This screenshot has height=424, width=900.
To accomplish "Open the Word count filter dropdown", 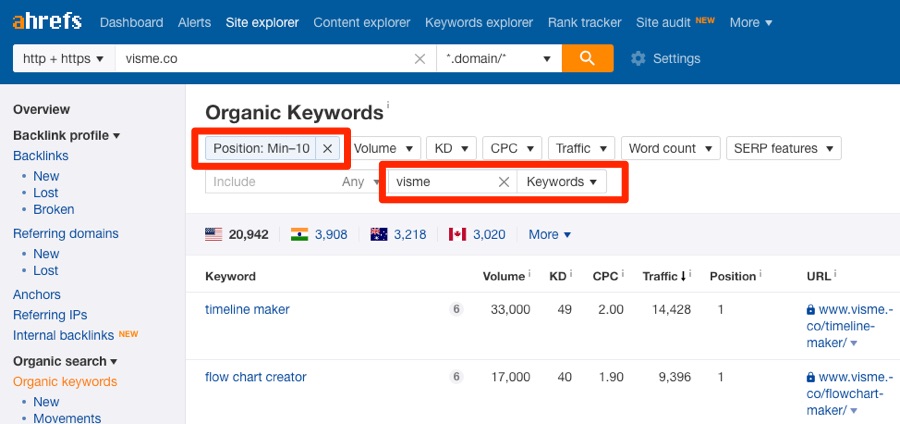I will pyautogui.click(x=670, y=148).
